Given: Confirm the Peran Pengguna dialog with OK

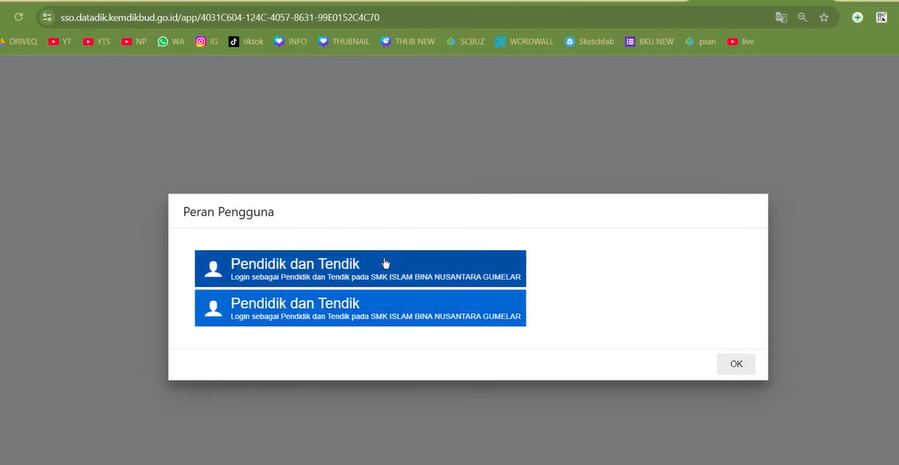Looking at the screenshot, I should click(x=736, y=364).
